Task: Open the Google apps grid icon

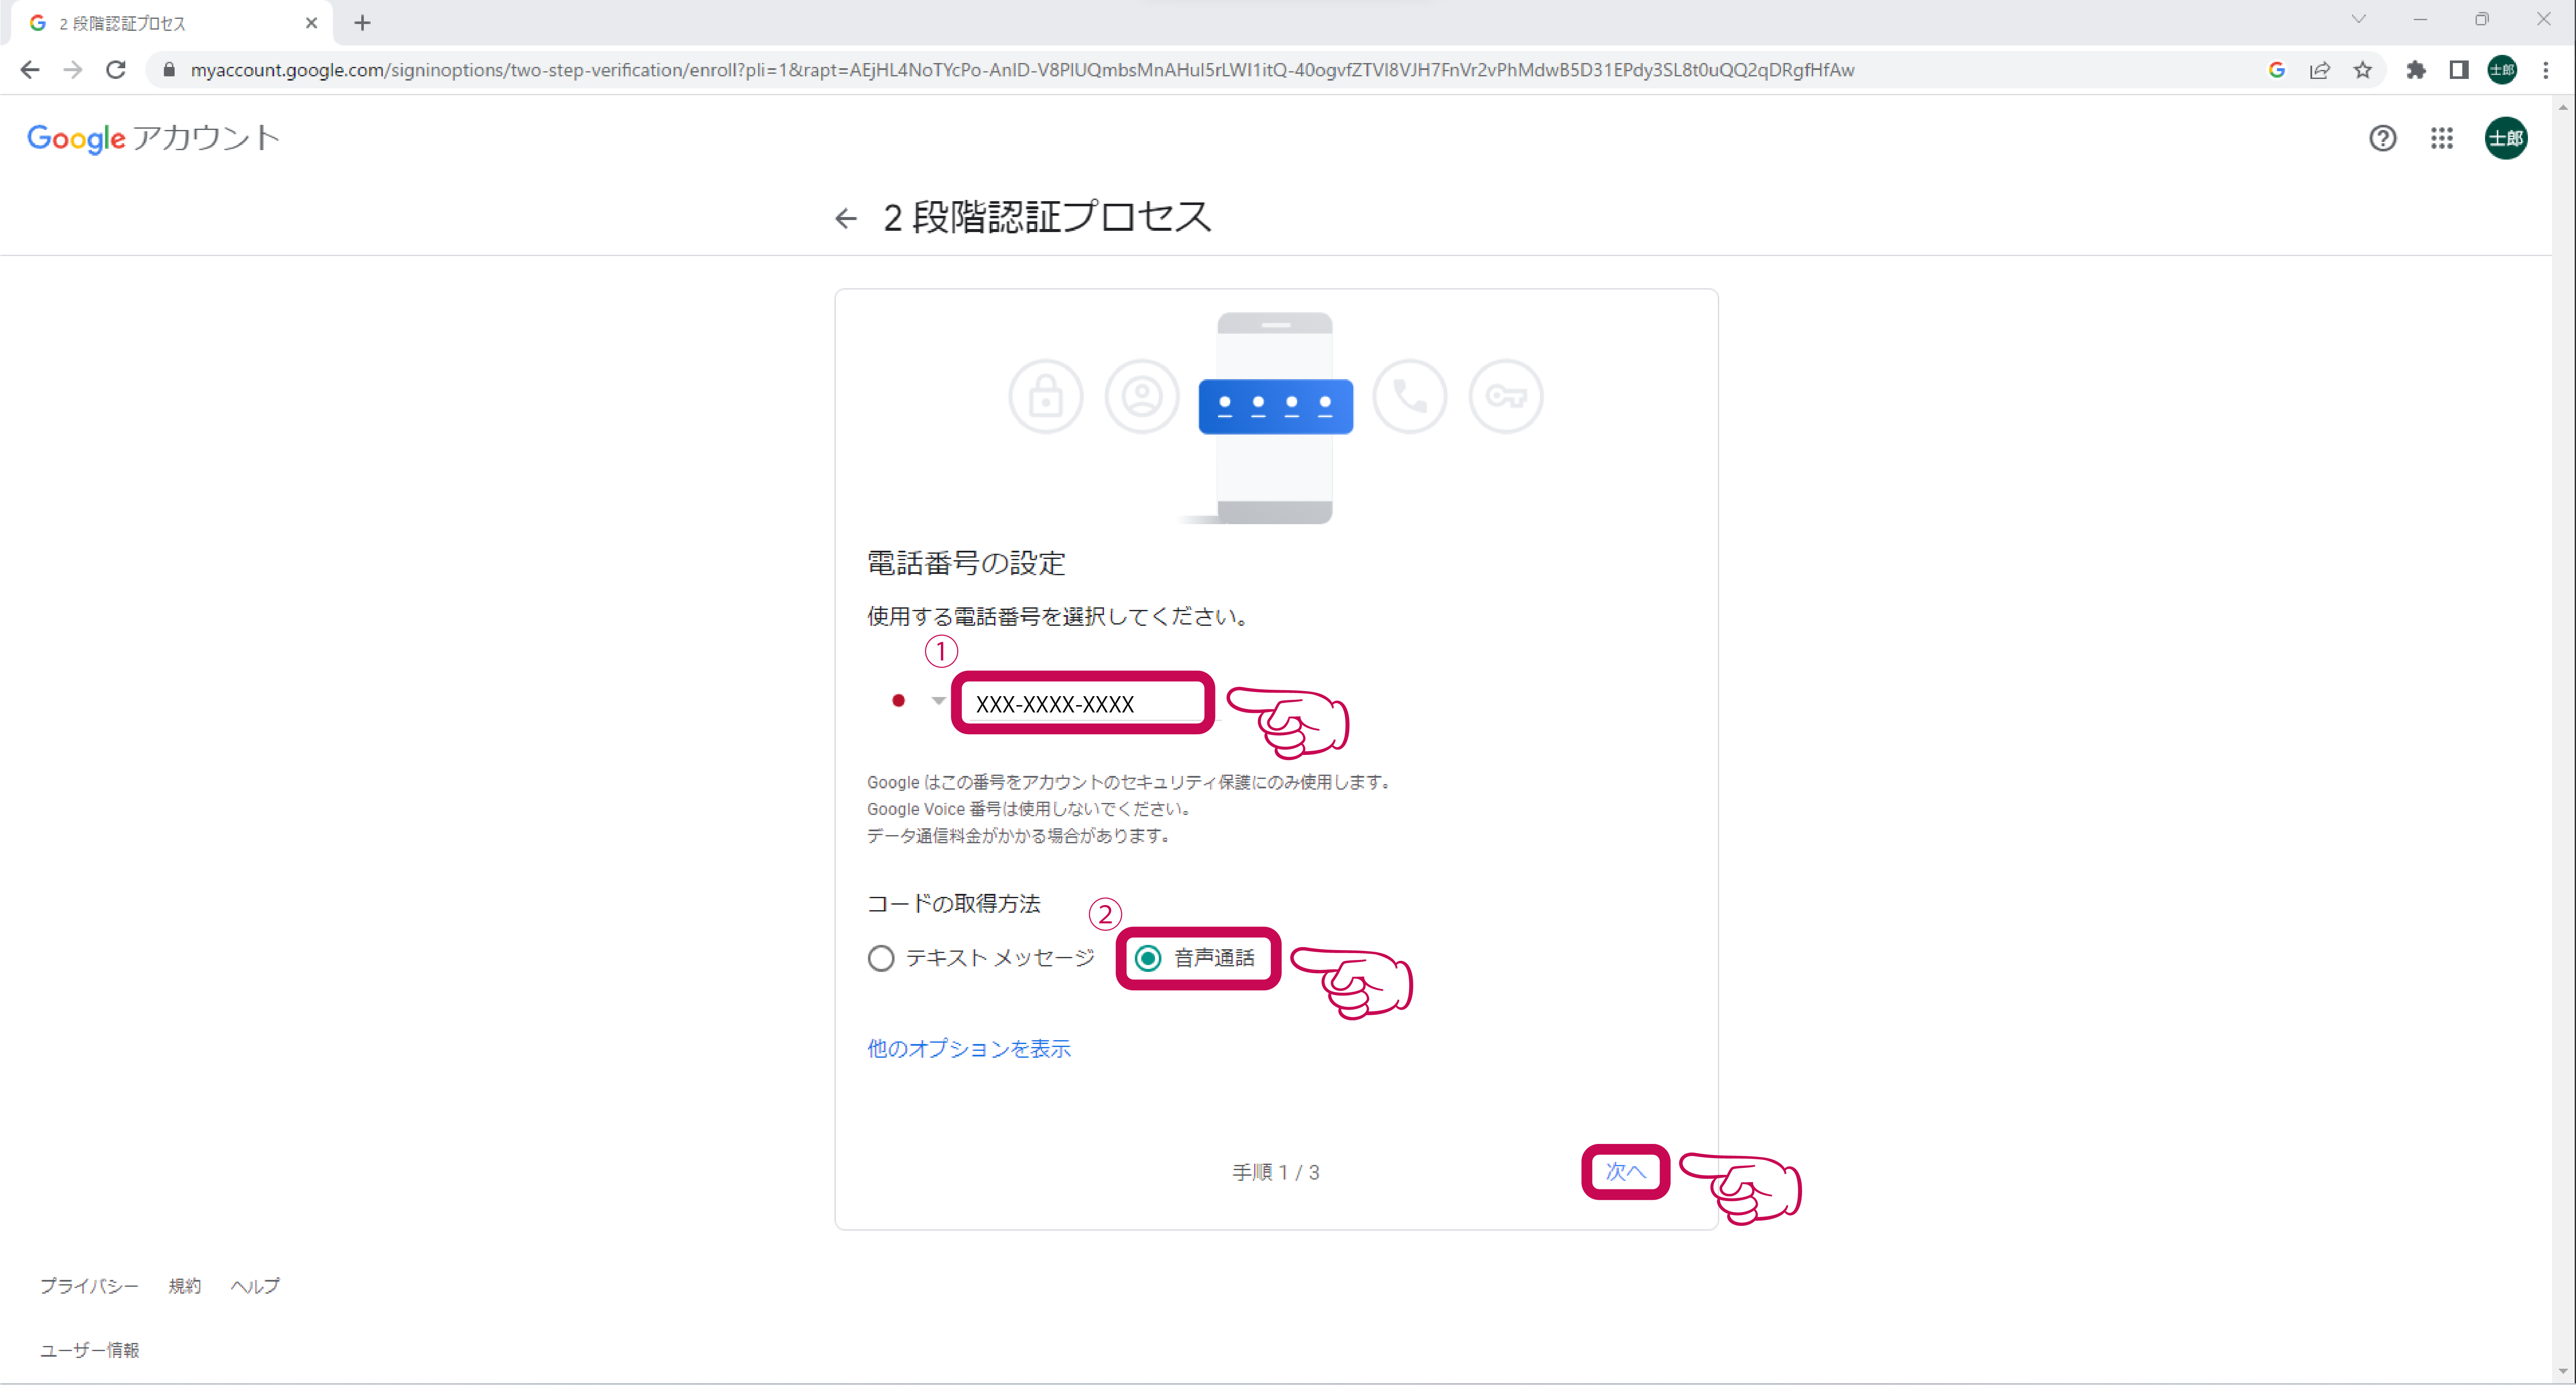Action: [2442, 138]
